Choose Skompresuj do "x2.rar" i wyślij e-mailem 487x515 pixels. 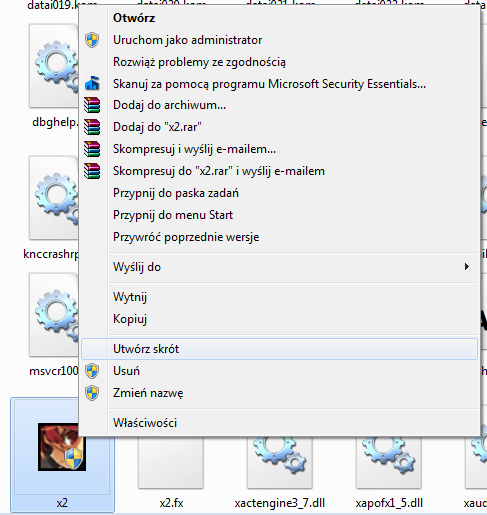[279, 171]
